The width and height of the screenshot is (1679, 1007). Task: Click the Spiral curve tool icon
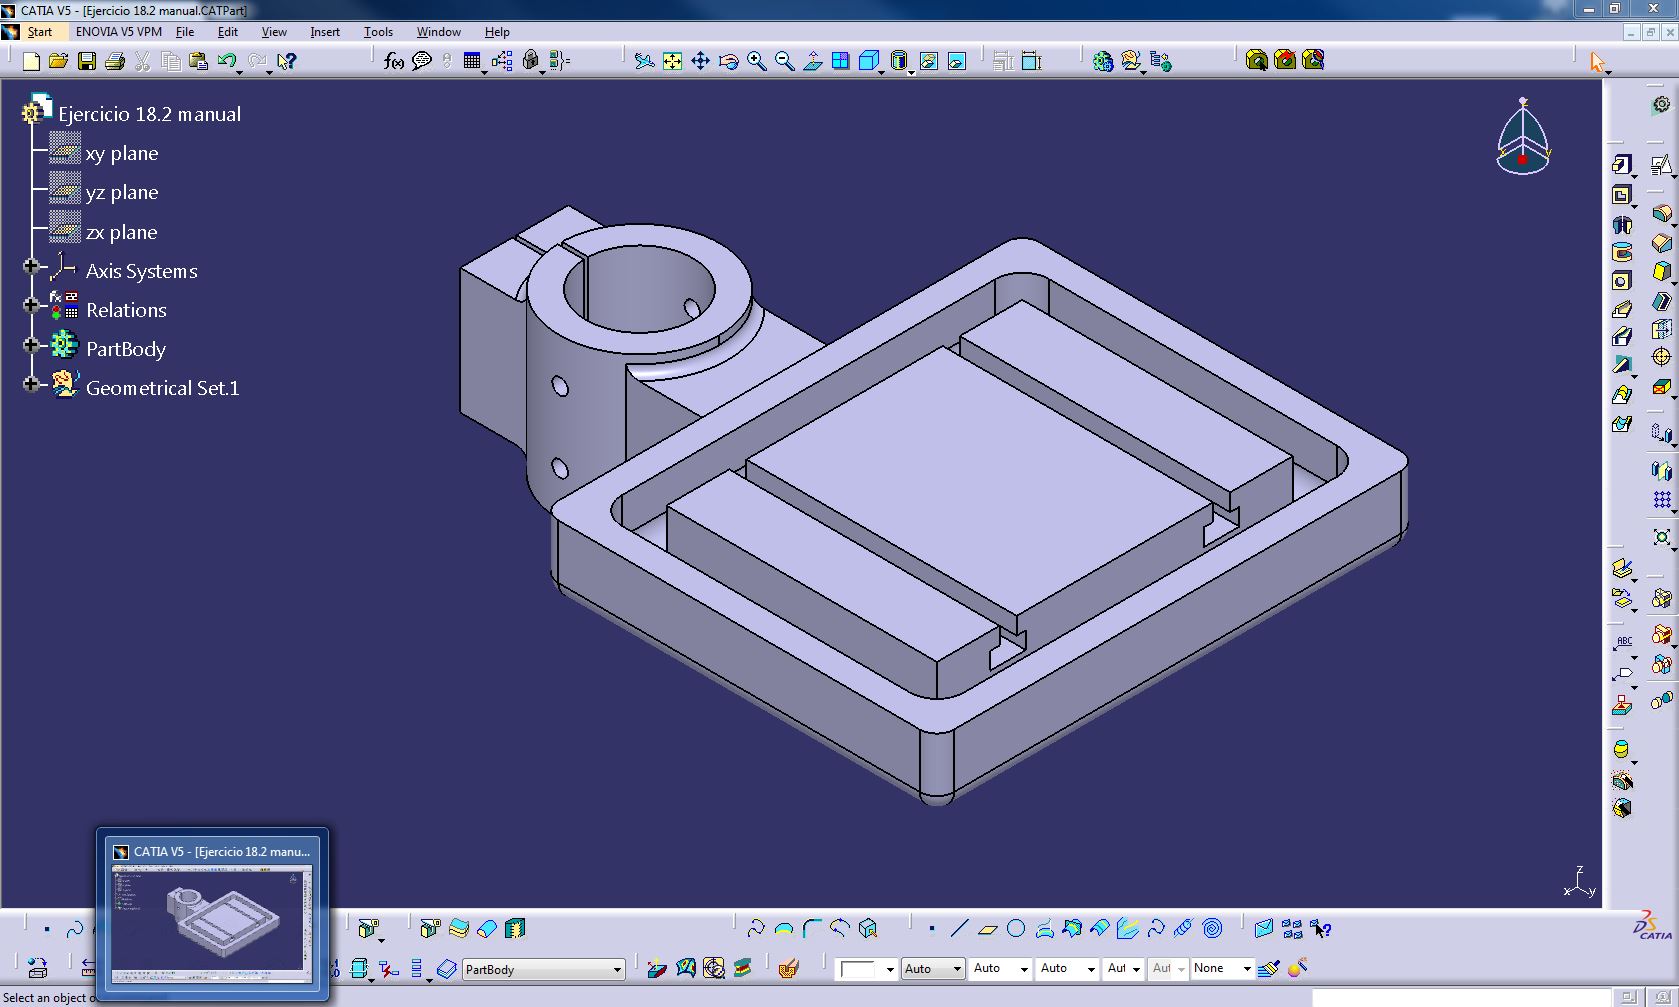coord(1212,929)
